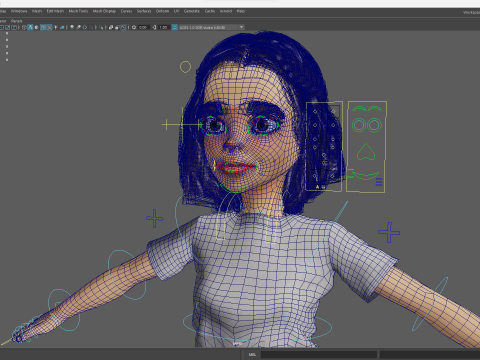Open the Generate menu
Screen dimensions: 480x360
tap(192, 11)
